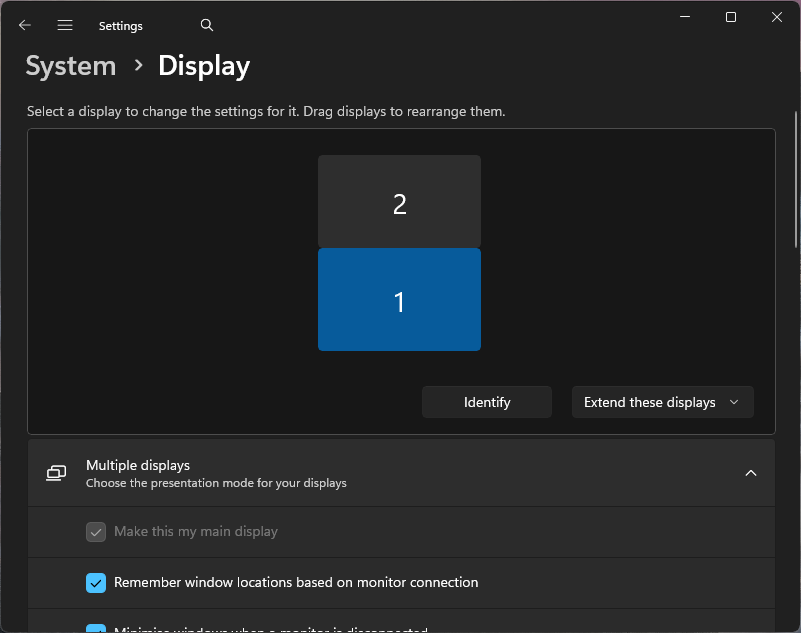Collapse the Multiple displays section
Screen dimensions: 801x633
pos(751,472)
